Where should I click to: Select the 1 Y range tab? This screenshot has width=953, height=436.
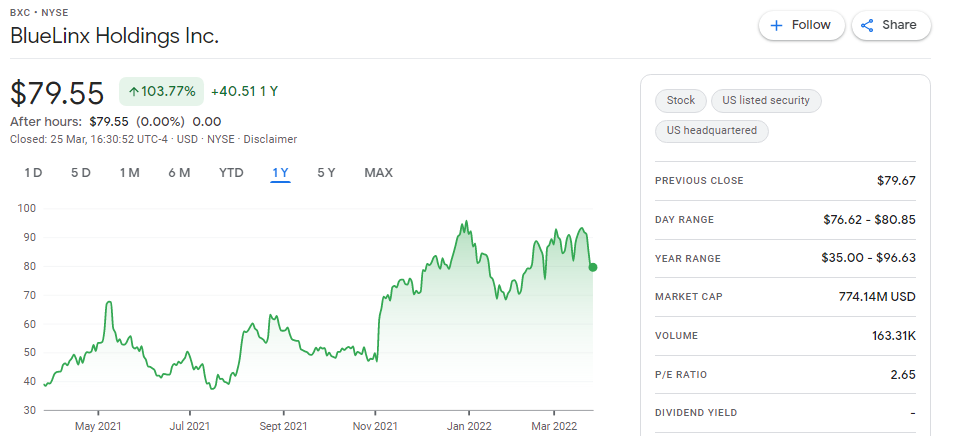click(280, 173)
